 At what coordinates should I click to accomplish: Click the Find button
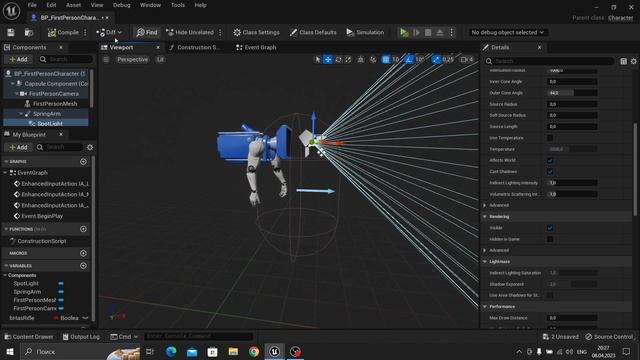click(147, 32)
